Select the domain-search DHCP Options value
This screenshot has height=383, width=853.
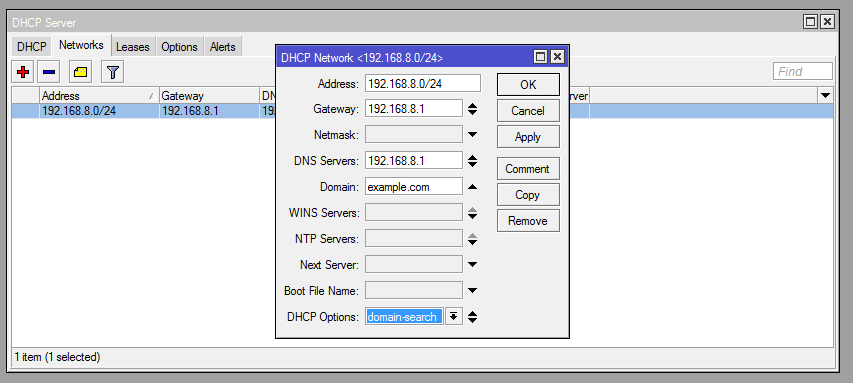click(x=405, y=317)
